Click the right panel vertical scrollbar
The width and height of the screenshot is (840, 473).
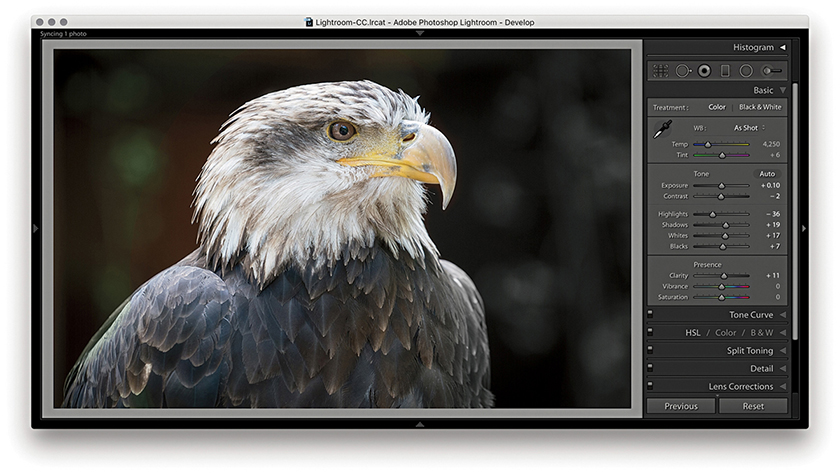click(795, 211)
